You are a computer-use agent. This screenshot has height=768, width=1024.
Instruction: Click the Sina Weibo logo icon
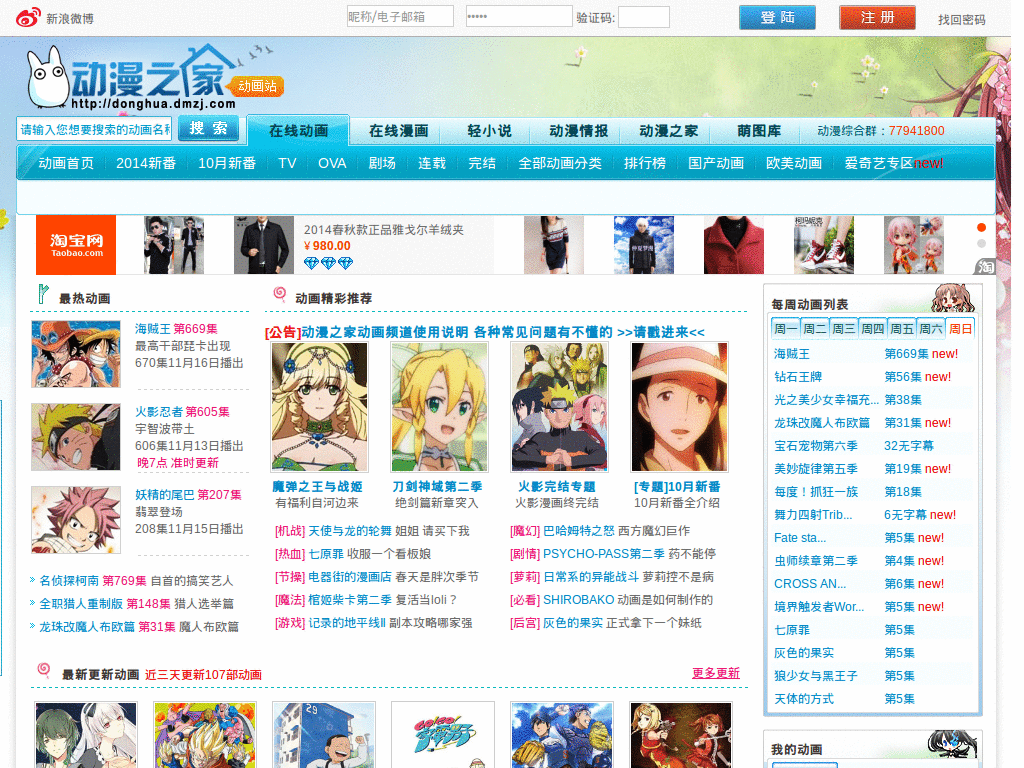[x=28, y=18]
